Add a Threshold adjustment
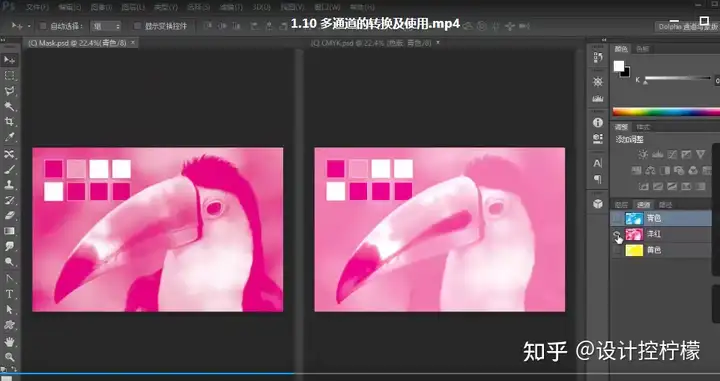720x381 pixels. (672, 186)
